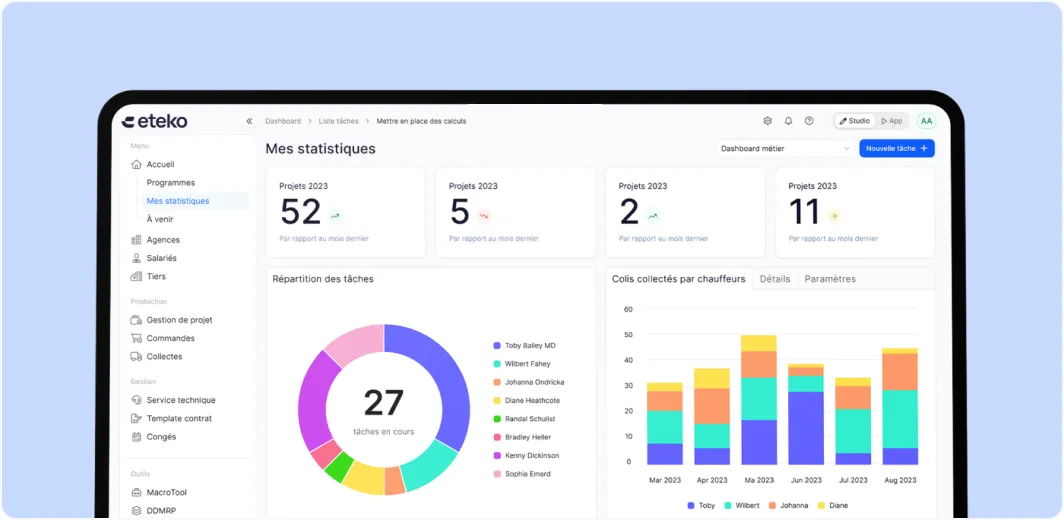Screen dimensions: 1064x520
Task: Click the yellow arrow icon beside 11
Action: 834,217
